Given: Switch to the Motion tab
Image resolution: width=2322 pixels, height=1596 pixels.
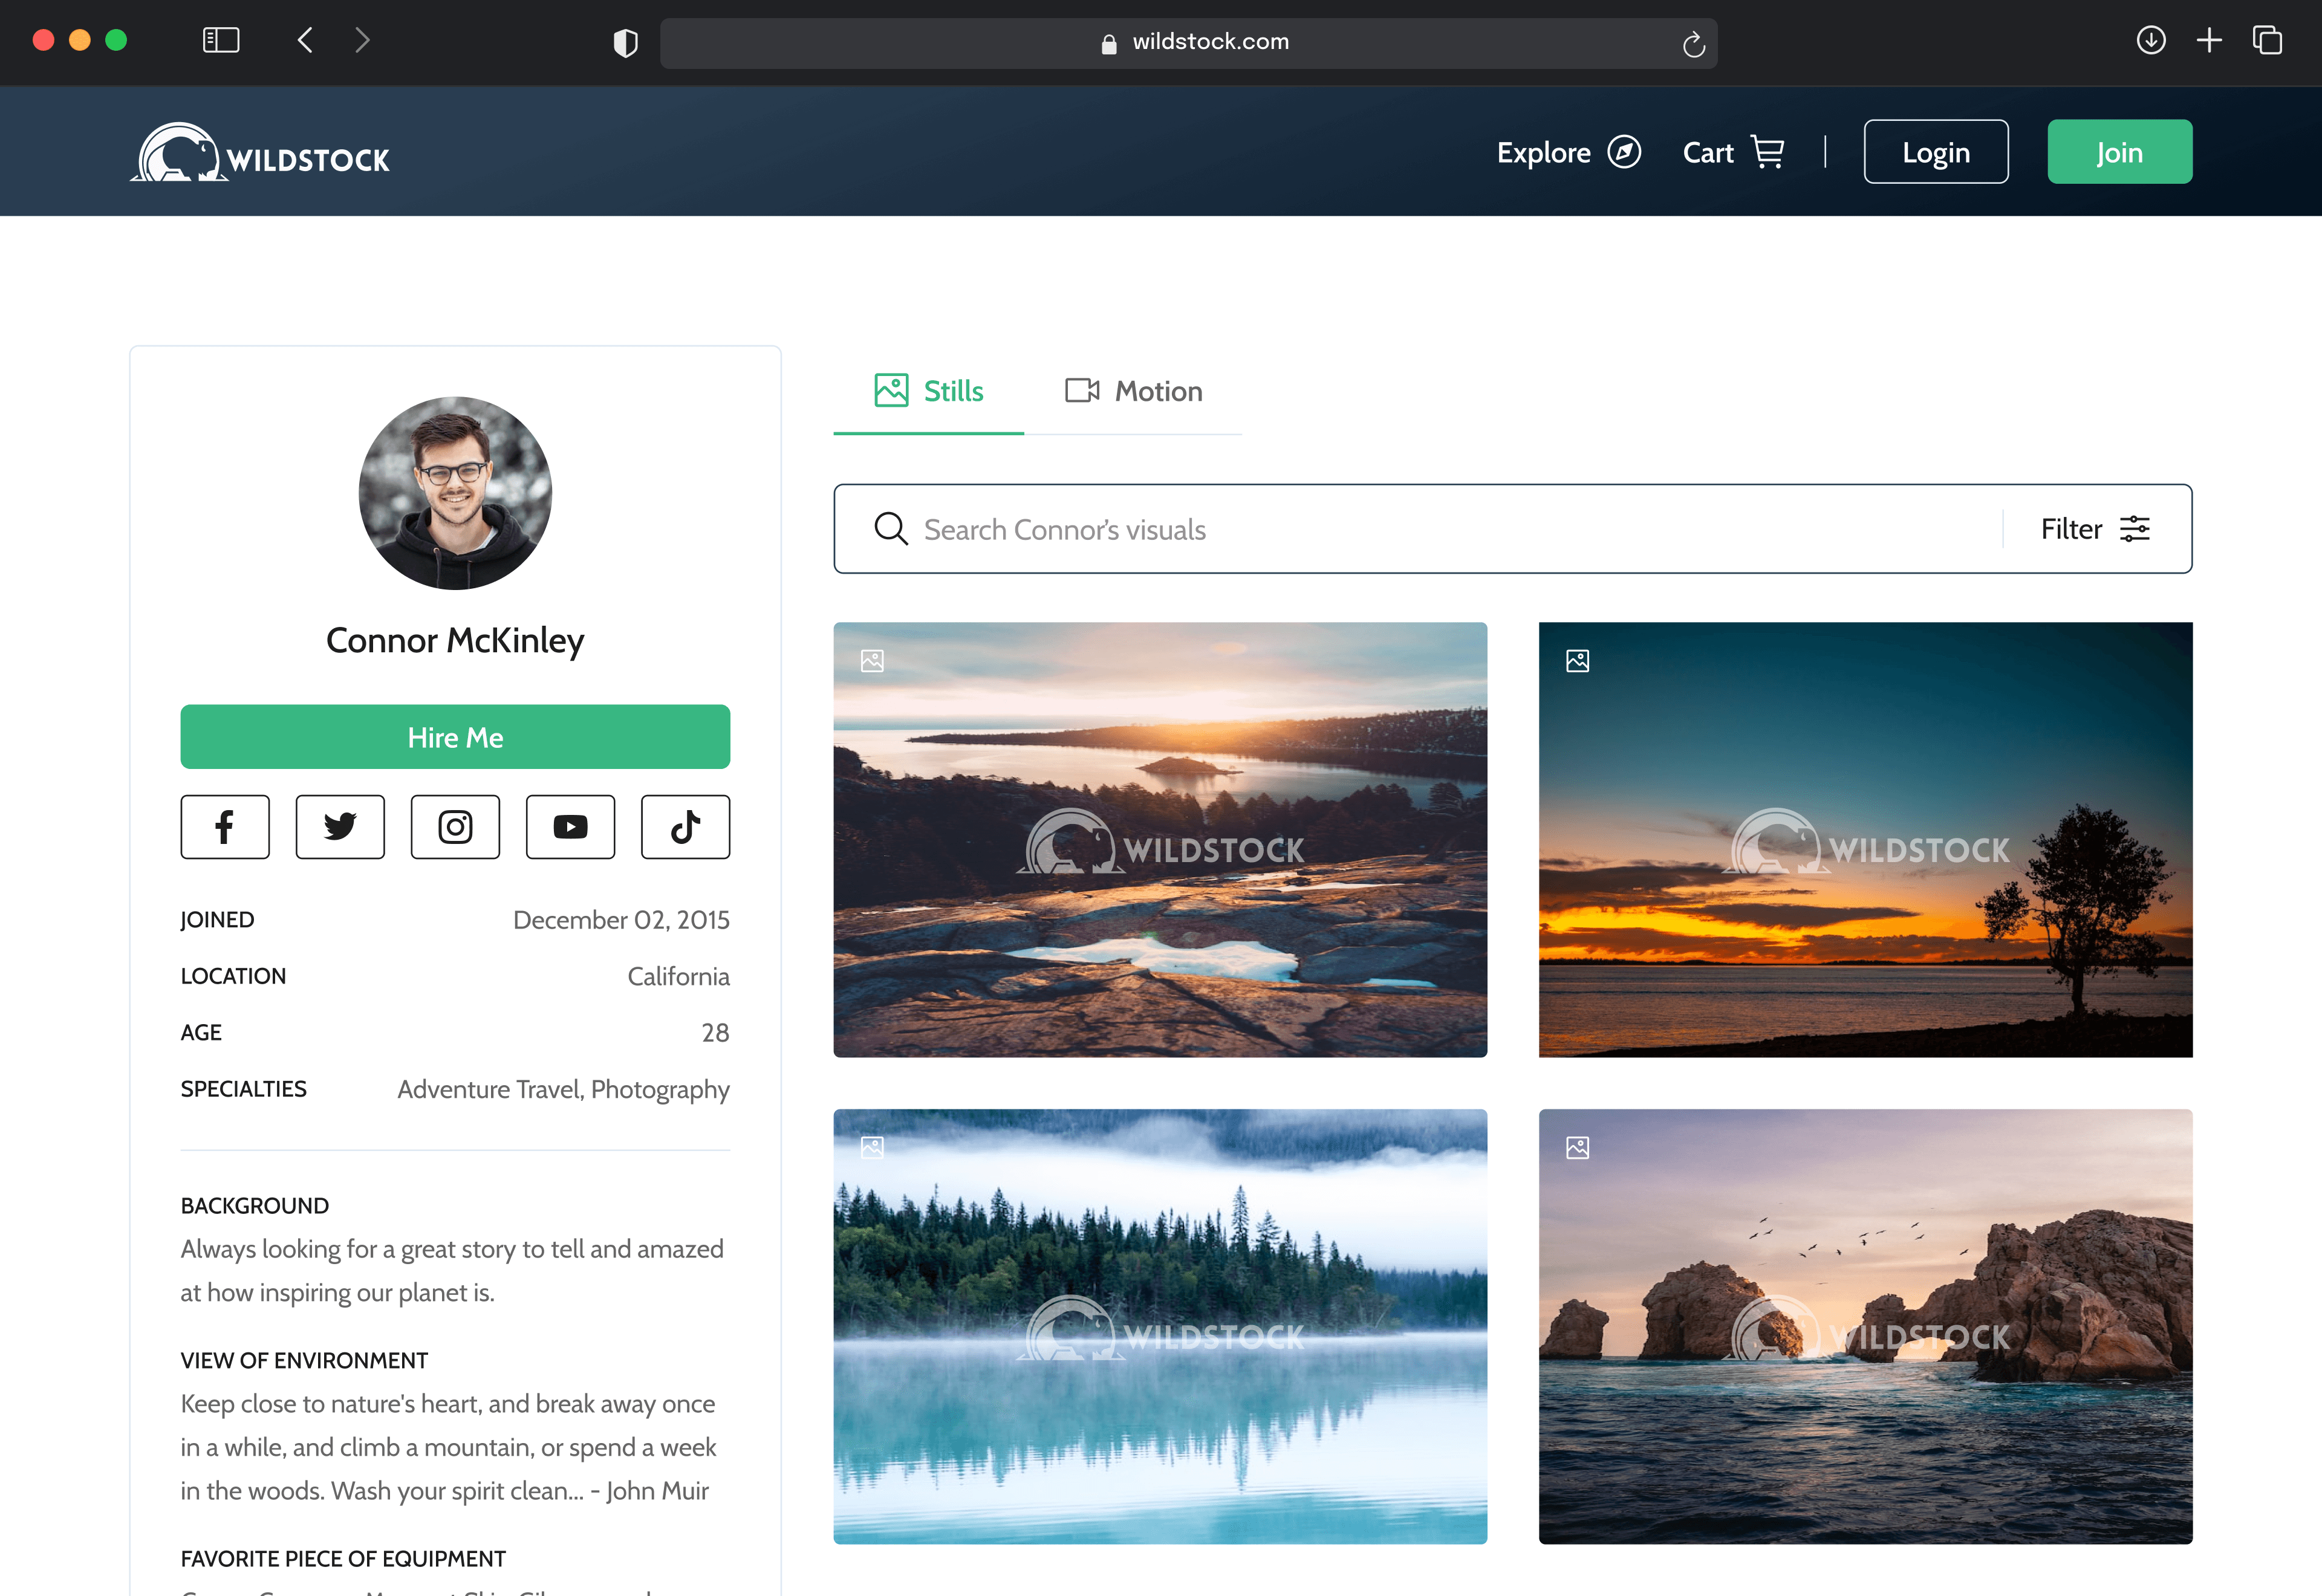Looking at the screenshot, I should tap(1133, 391).
